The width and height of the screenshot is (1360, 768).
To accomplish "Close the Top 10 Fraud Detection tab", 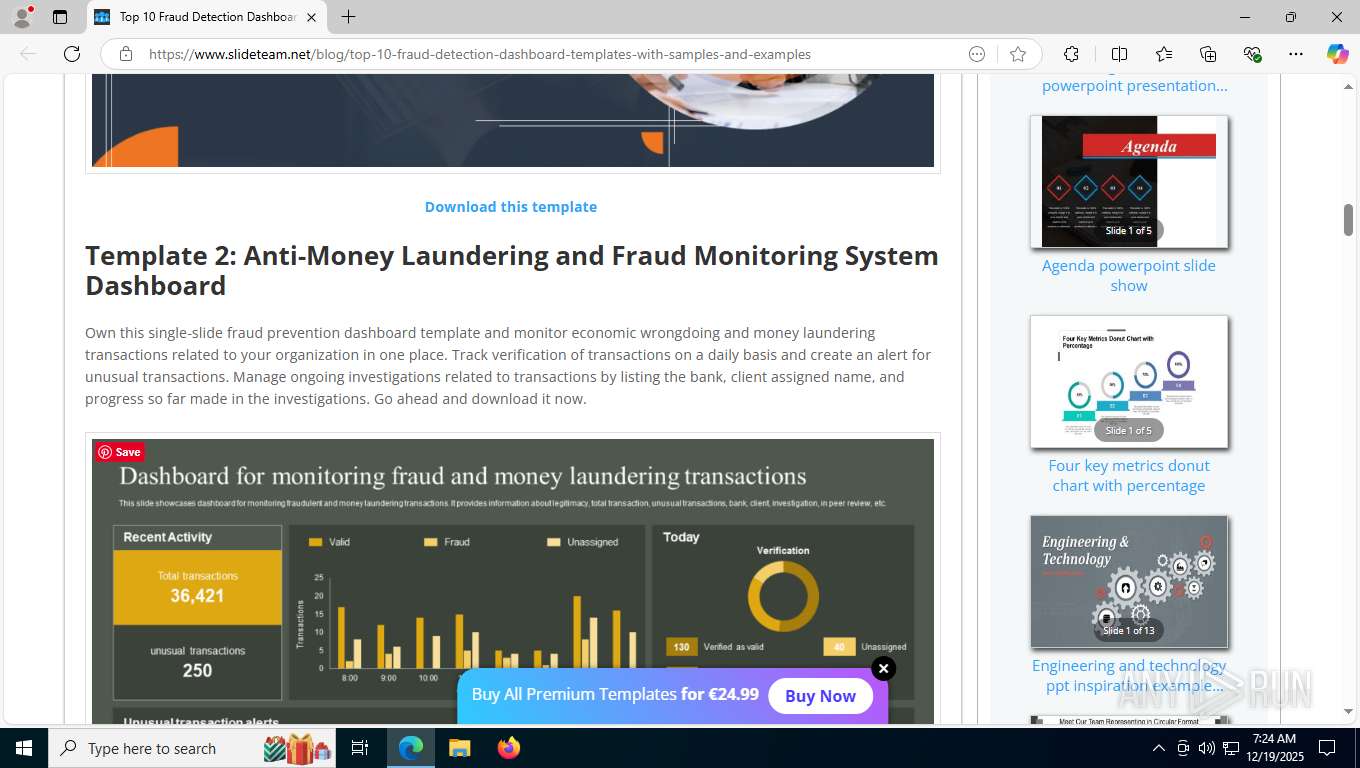I will click(311, 17).
